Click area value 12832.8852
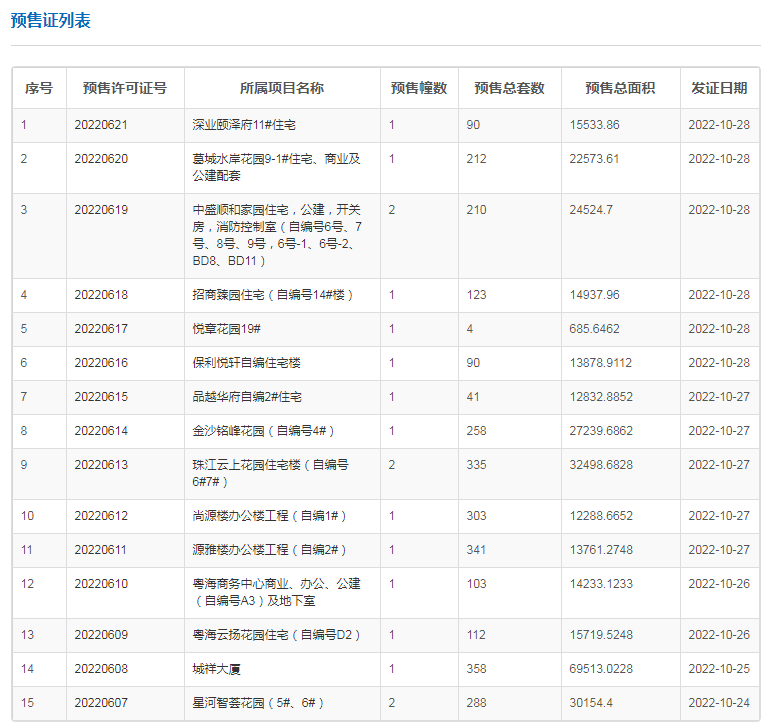This screenshot has width=769, height=728. pos(601,397)
